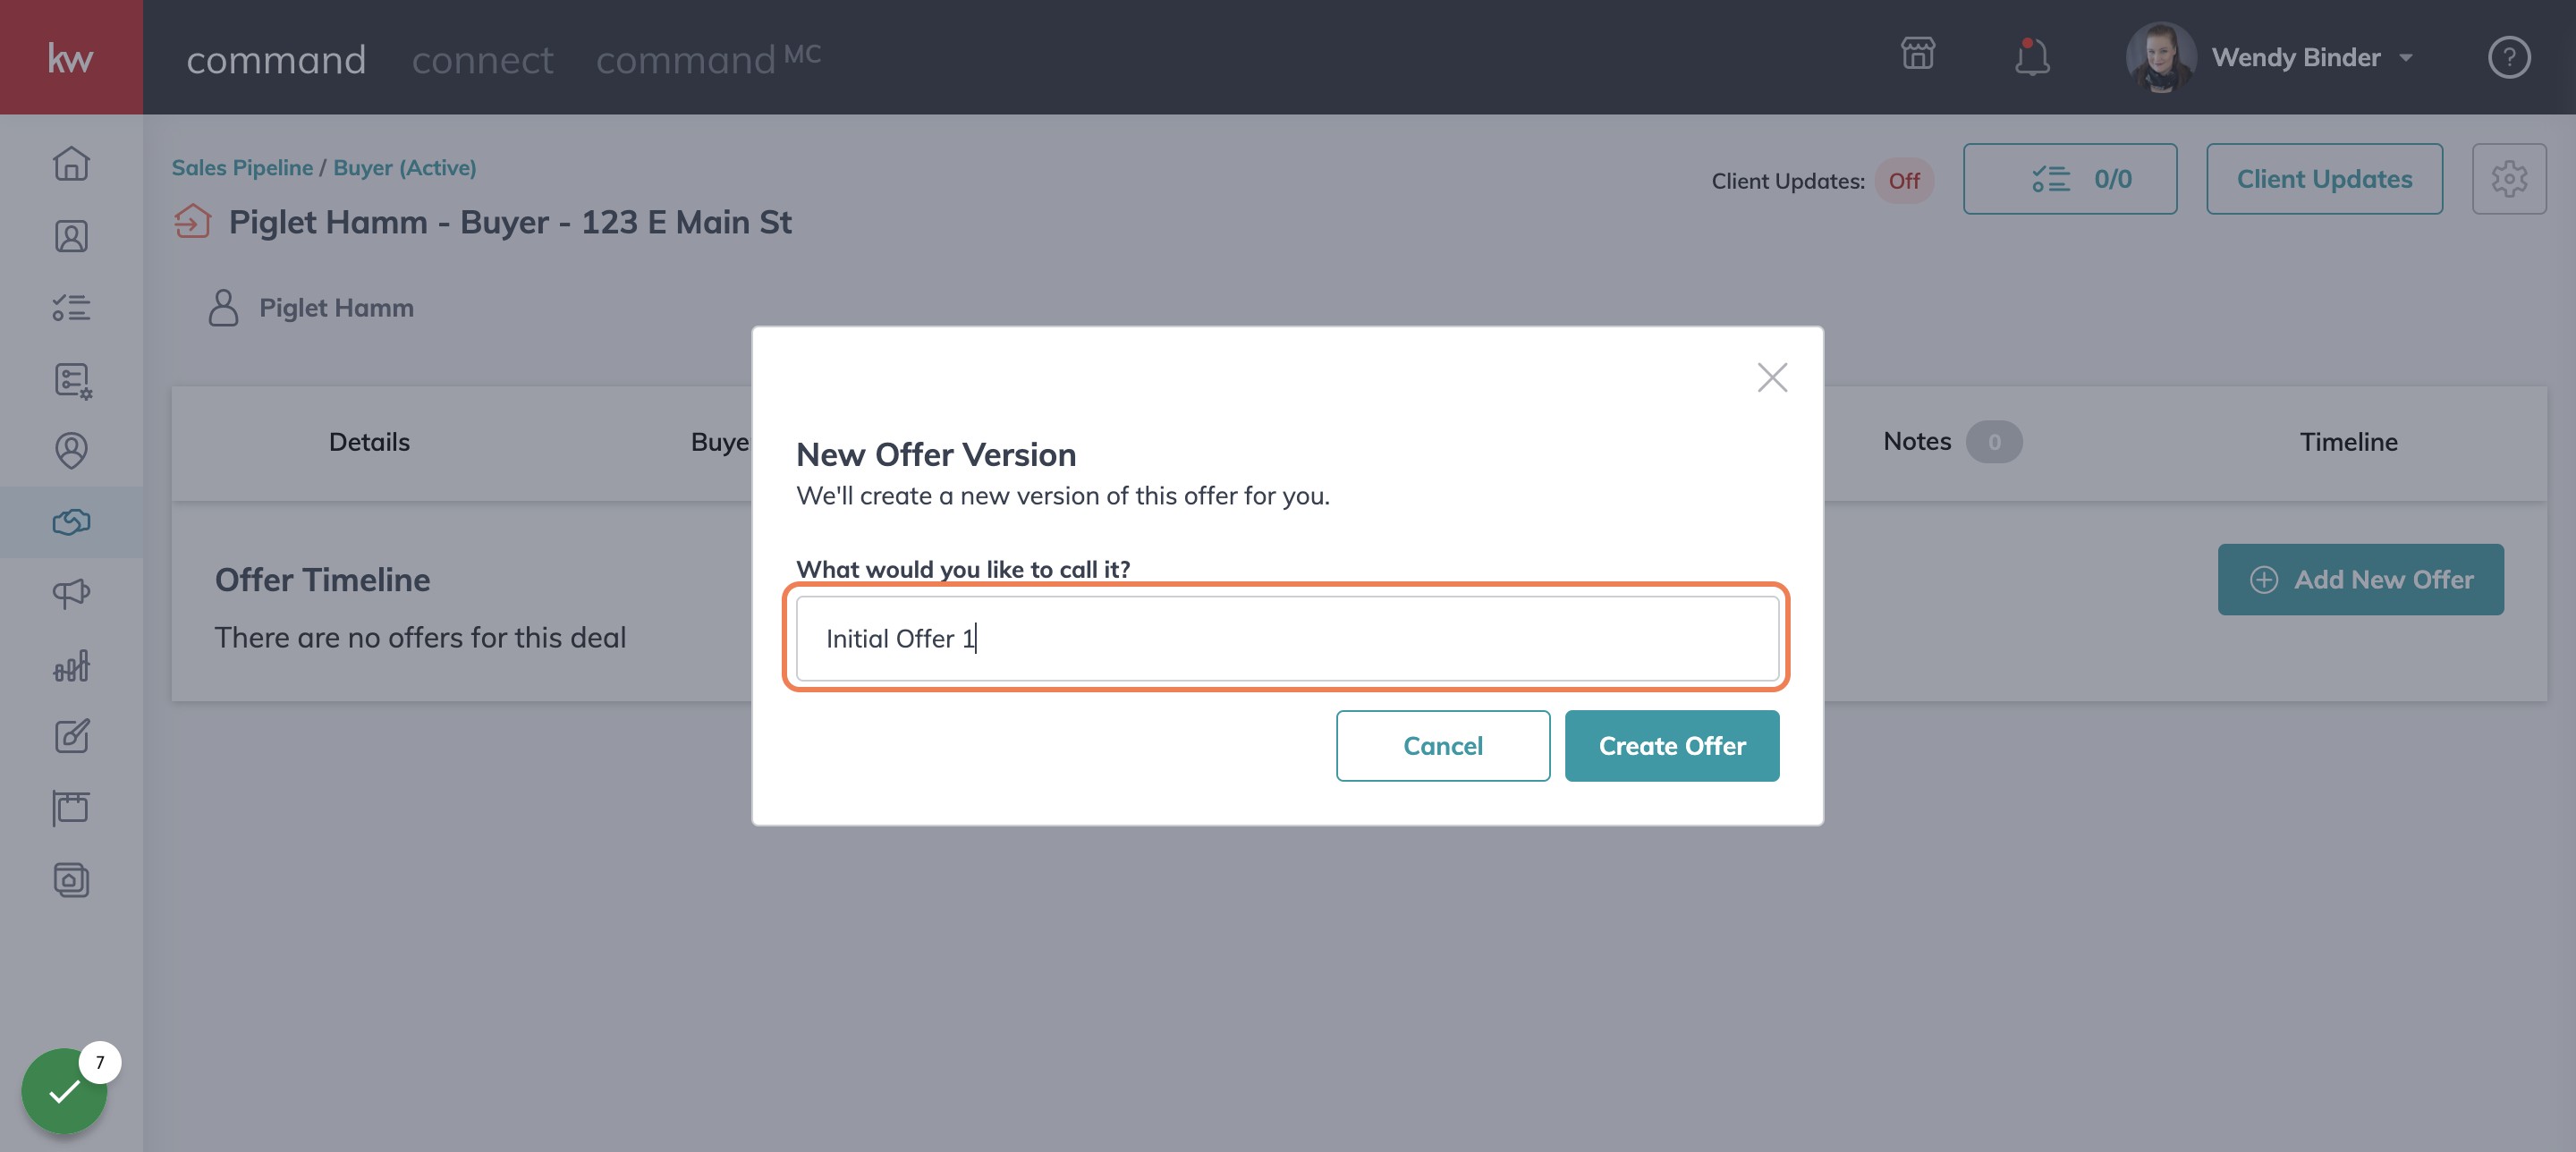2576x1152 pixels.
Task: Open the Tasks checklist sidebar icon
Action: point(71,308)
